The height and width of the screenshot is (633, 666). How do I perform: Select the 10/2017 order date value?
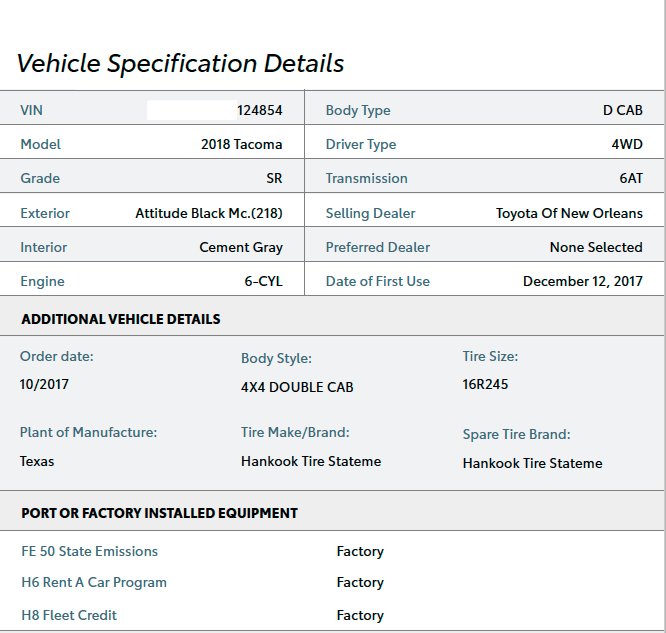coord(44,384)
